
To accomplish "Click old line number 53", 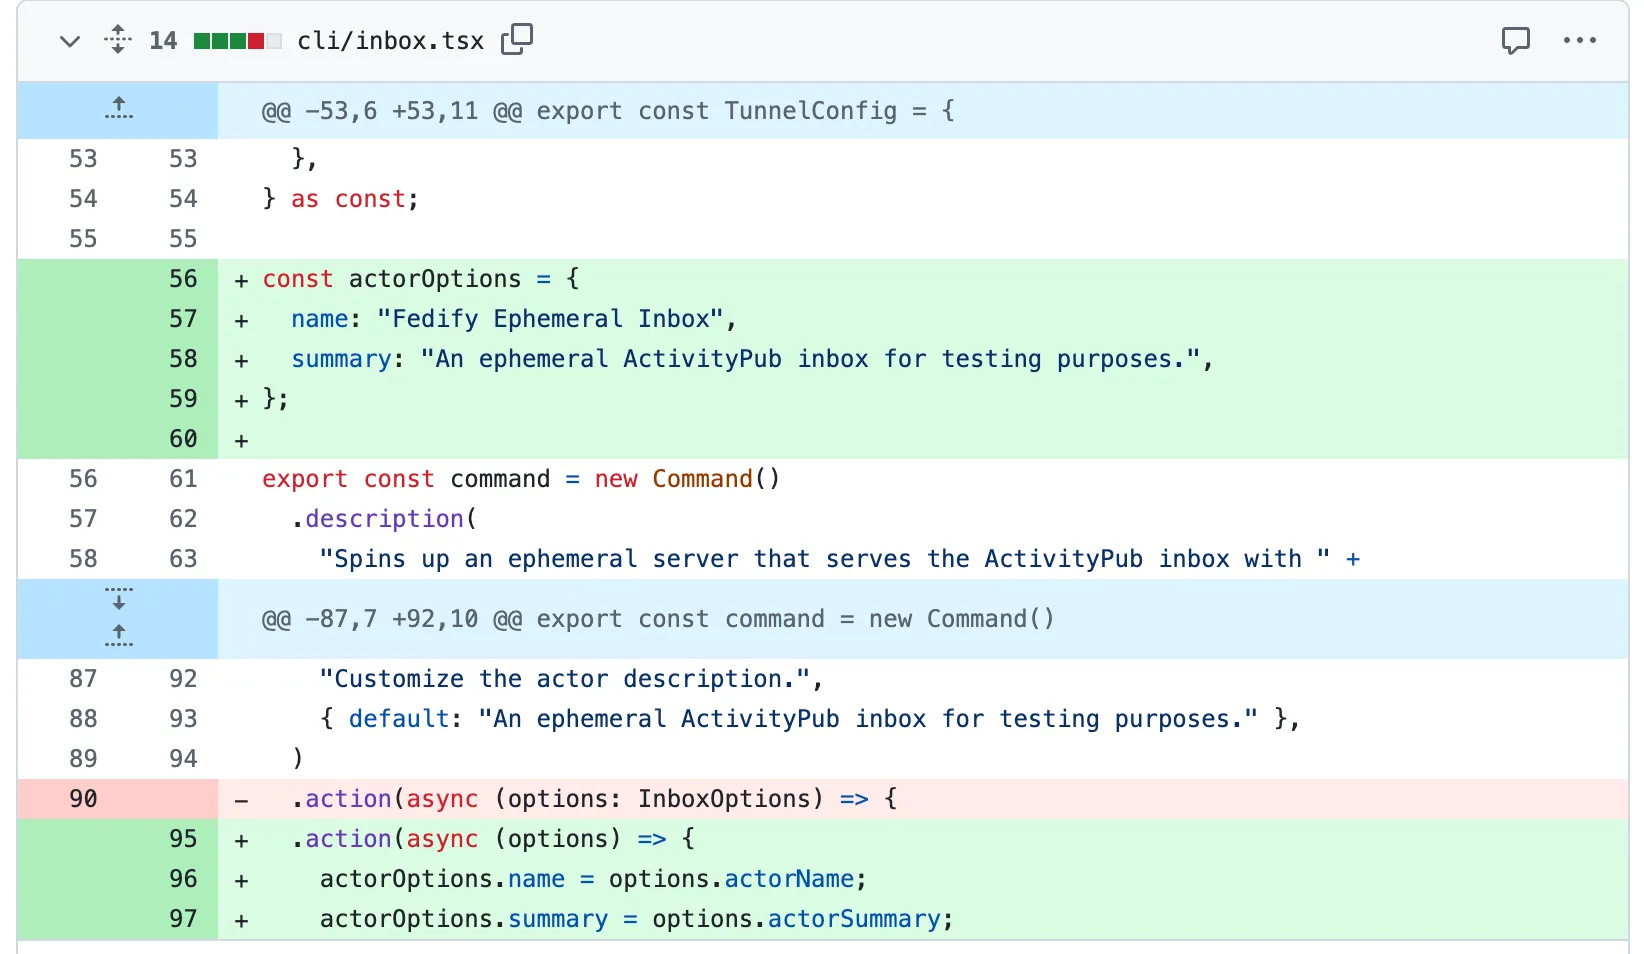I will pyautogui.click(x=83, y=159).
